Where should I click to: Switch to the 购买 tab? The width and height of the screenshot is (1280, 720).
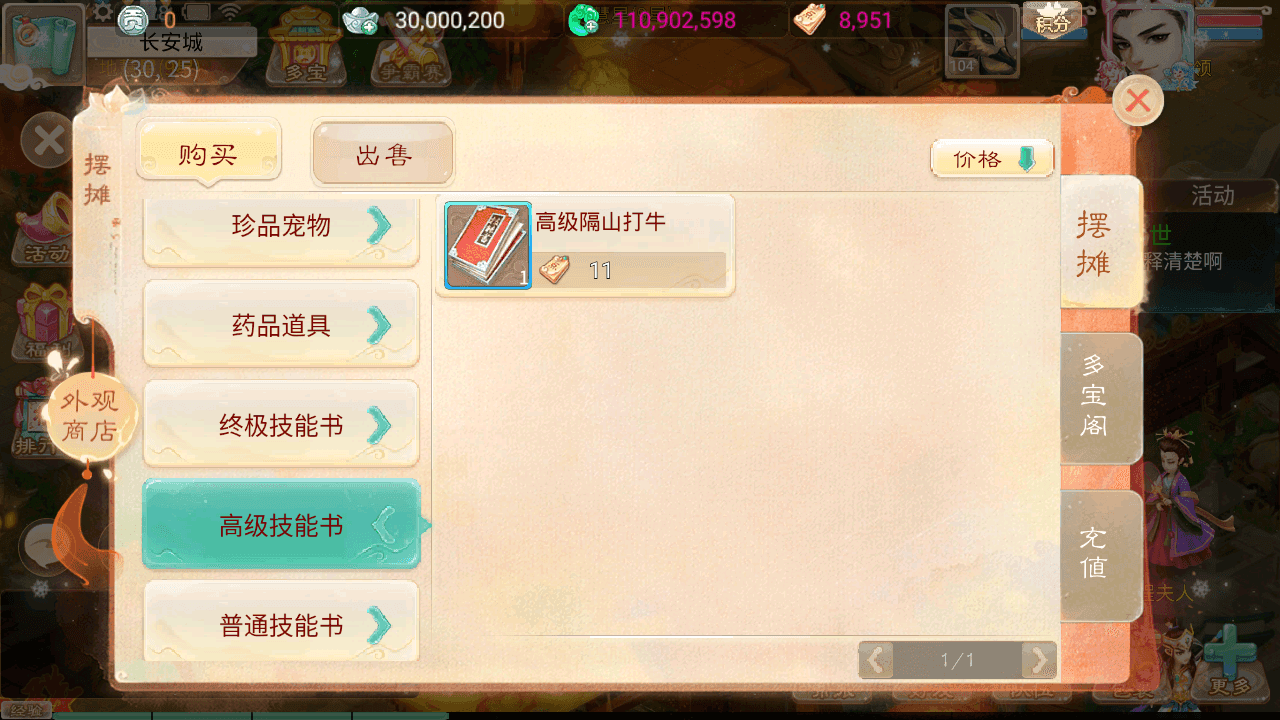[208, 153]
